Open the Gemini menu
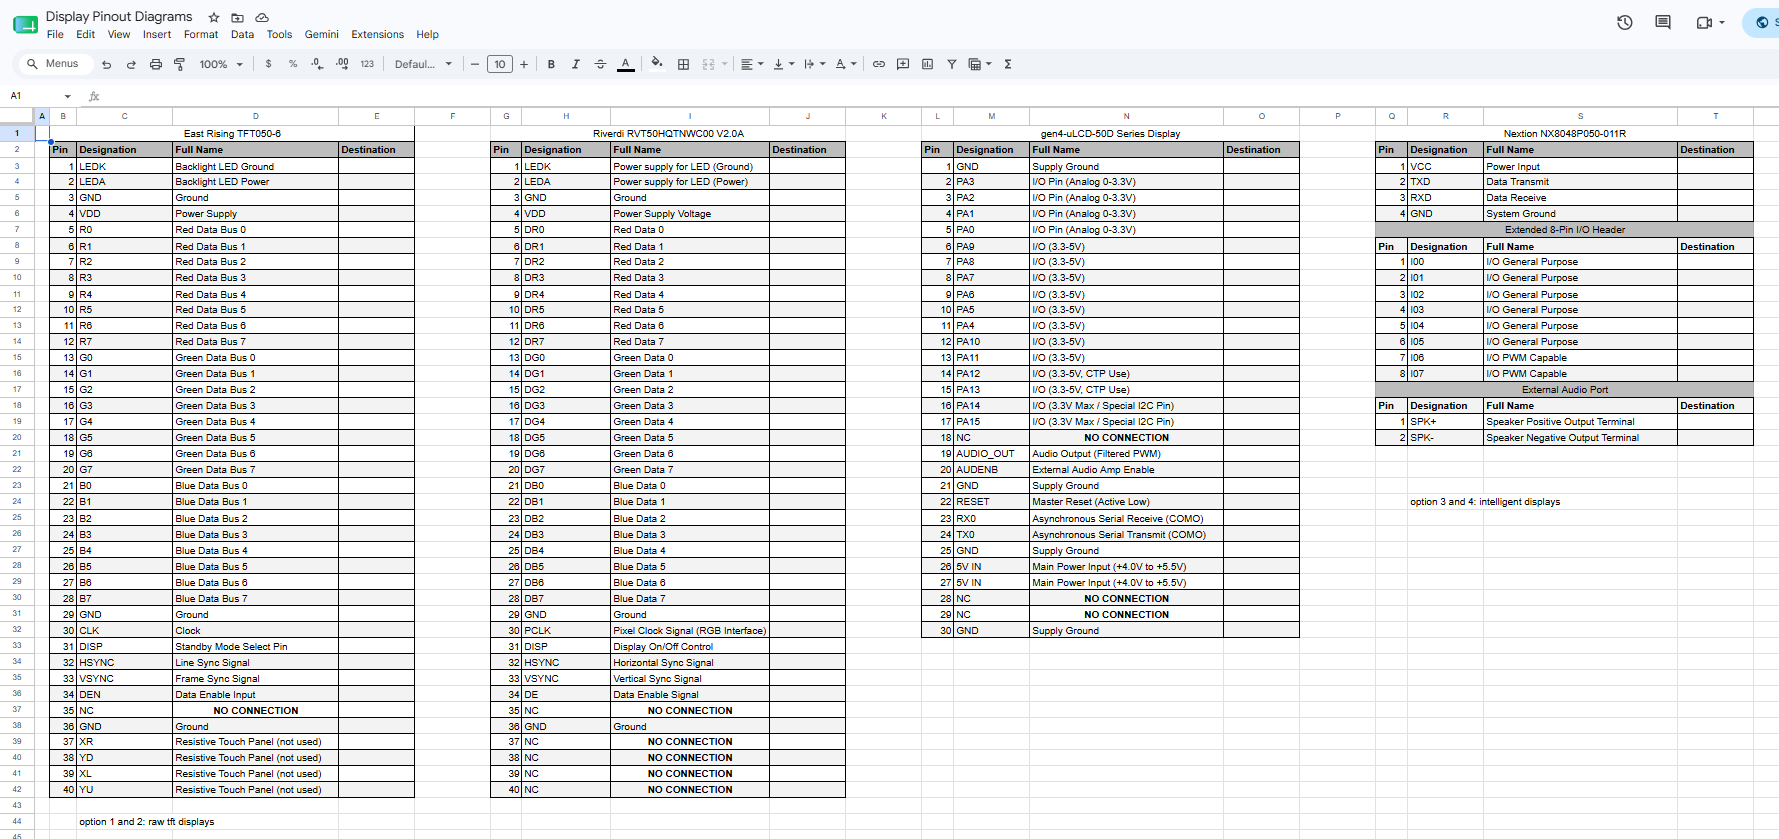Screen dimensions: 1779x839 [x=322, y=34]
